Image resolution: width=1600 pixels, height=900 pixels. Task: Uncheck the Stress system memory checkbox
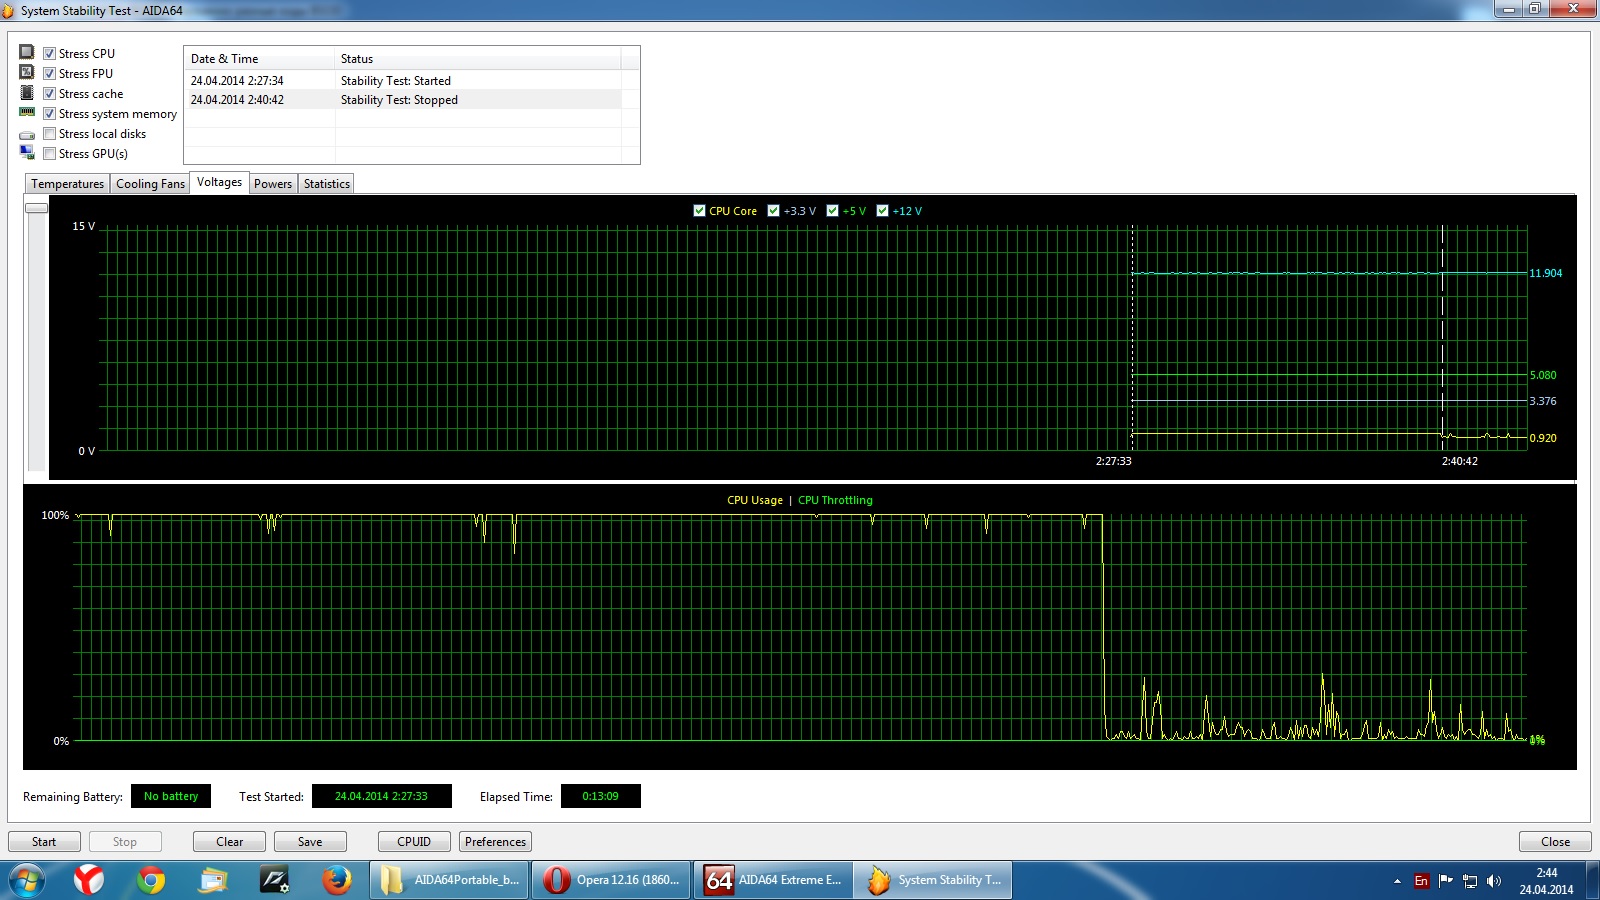[49, 113]
